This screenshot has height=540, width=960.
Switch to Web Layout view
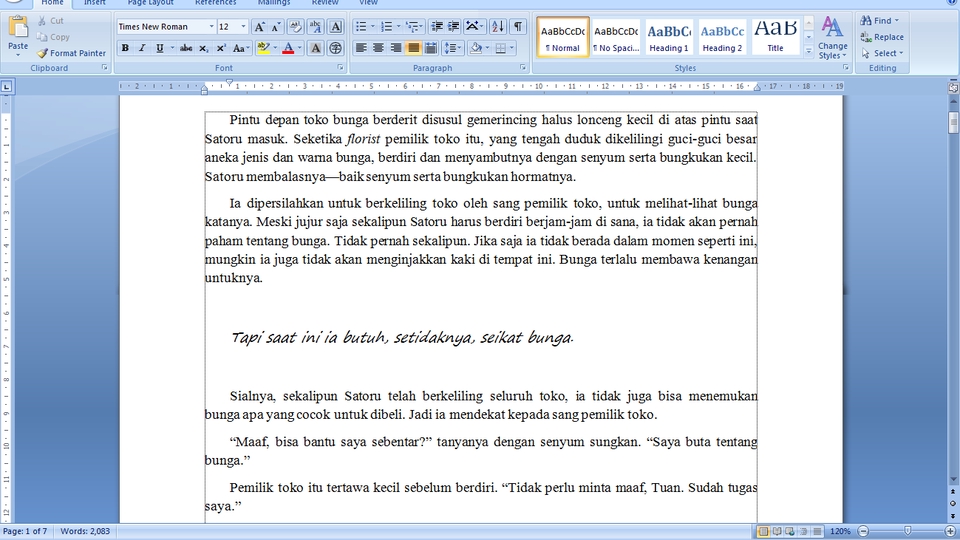[x=790, y=531]
